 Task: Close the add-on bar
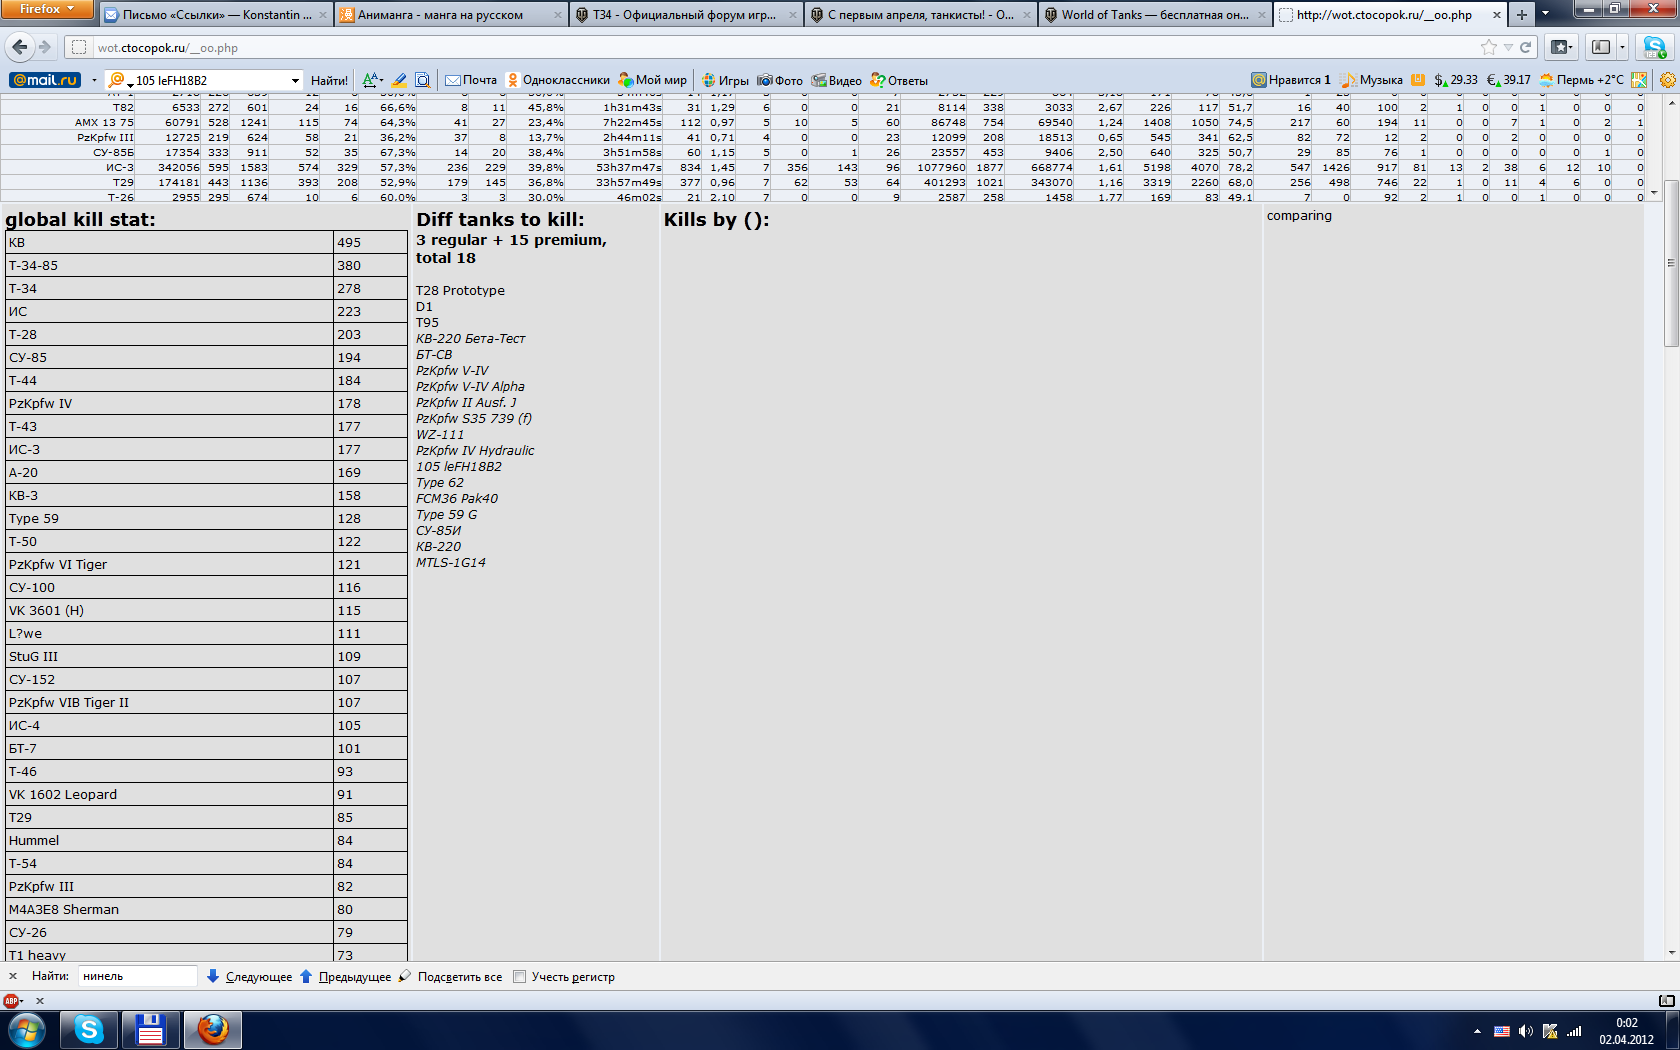(40, 1000)
